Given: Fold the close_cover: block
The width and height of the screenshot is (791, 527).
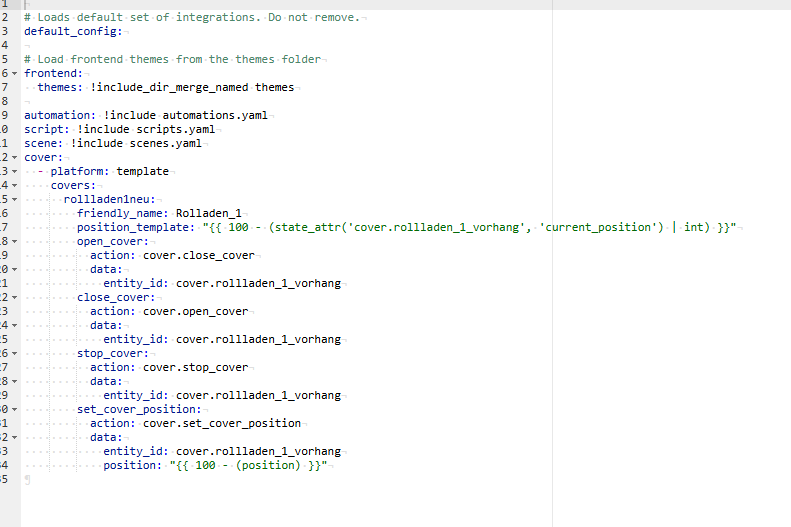Looking at the screenshot, I should (15, 298).
